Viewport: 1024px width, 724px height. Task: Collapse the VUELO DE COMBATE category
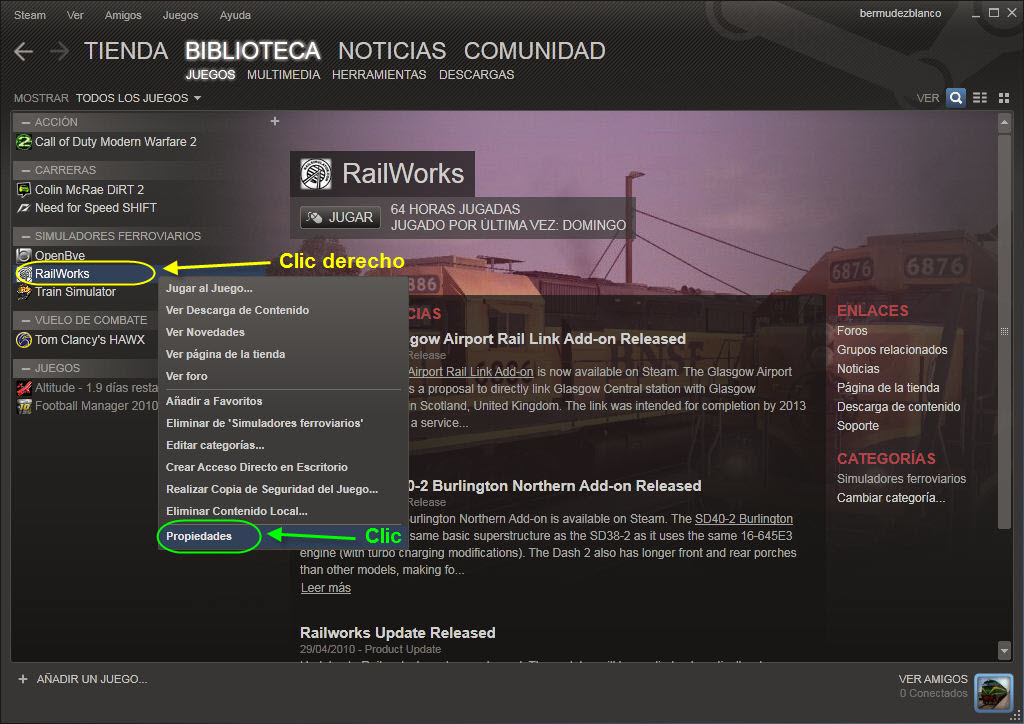coord(24,320)
